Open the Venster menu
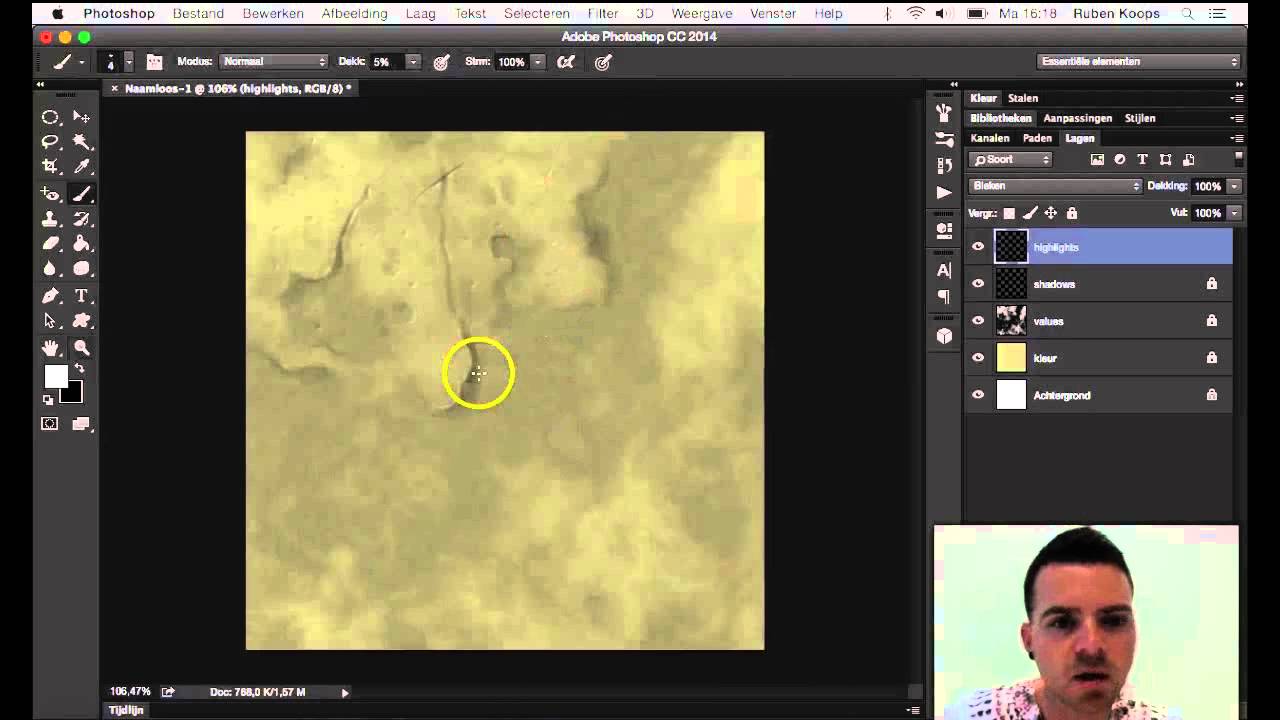The width and height of the screenshot is (1280, 720). [773, 14]
